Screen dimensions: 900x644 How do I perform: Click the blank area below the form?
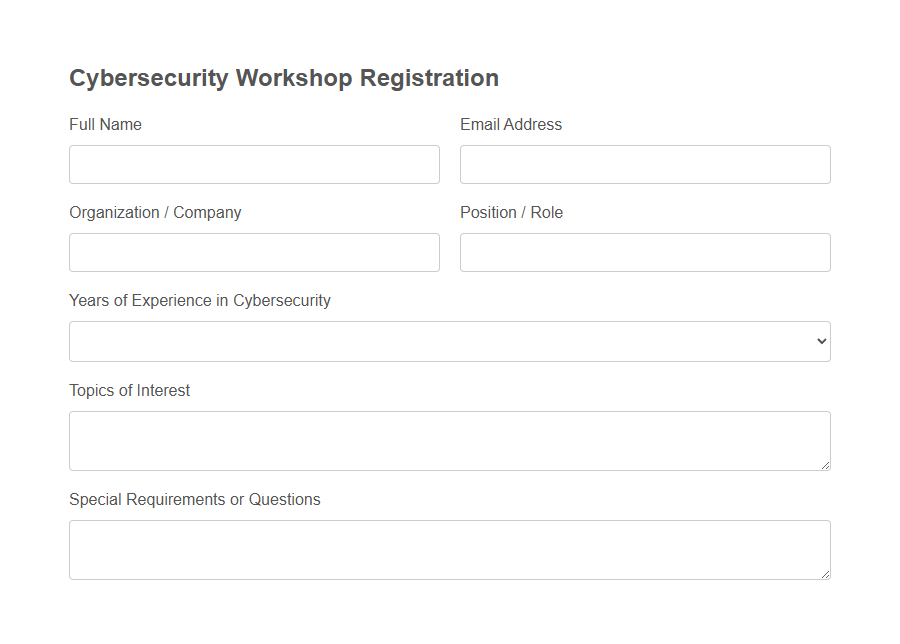[449, 615]
